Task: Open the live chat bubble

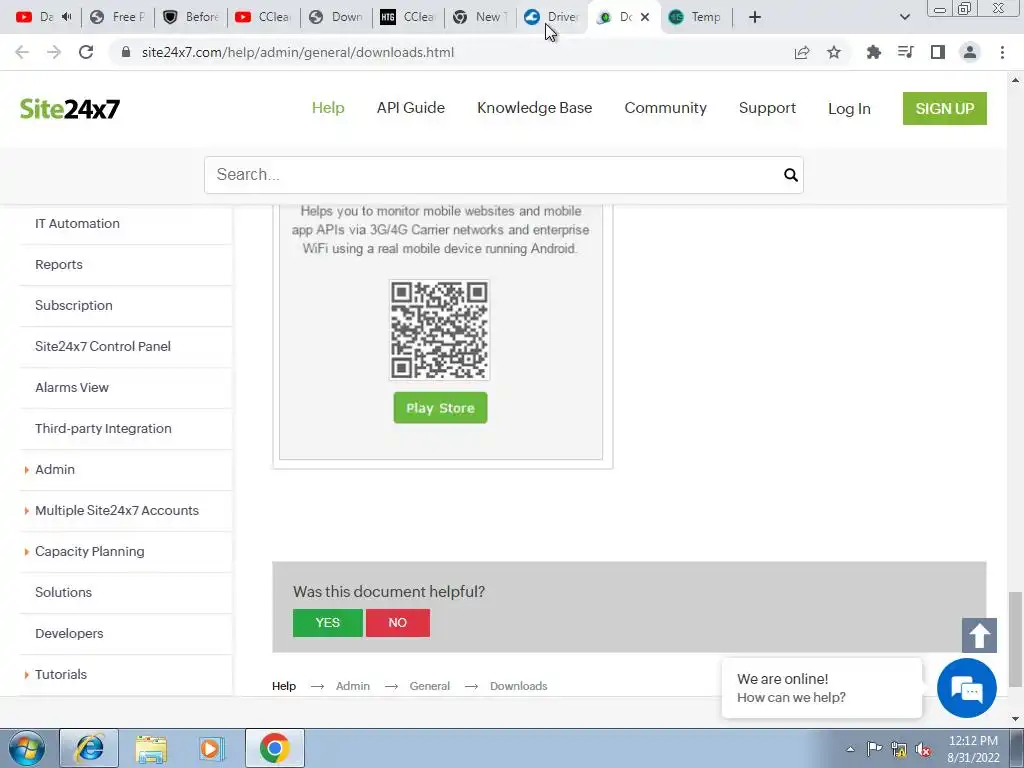Action: [x=967, y=688]
